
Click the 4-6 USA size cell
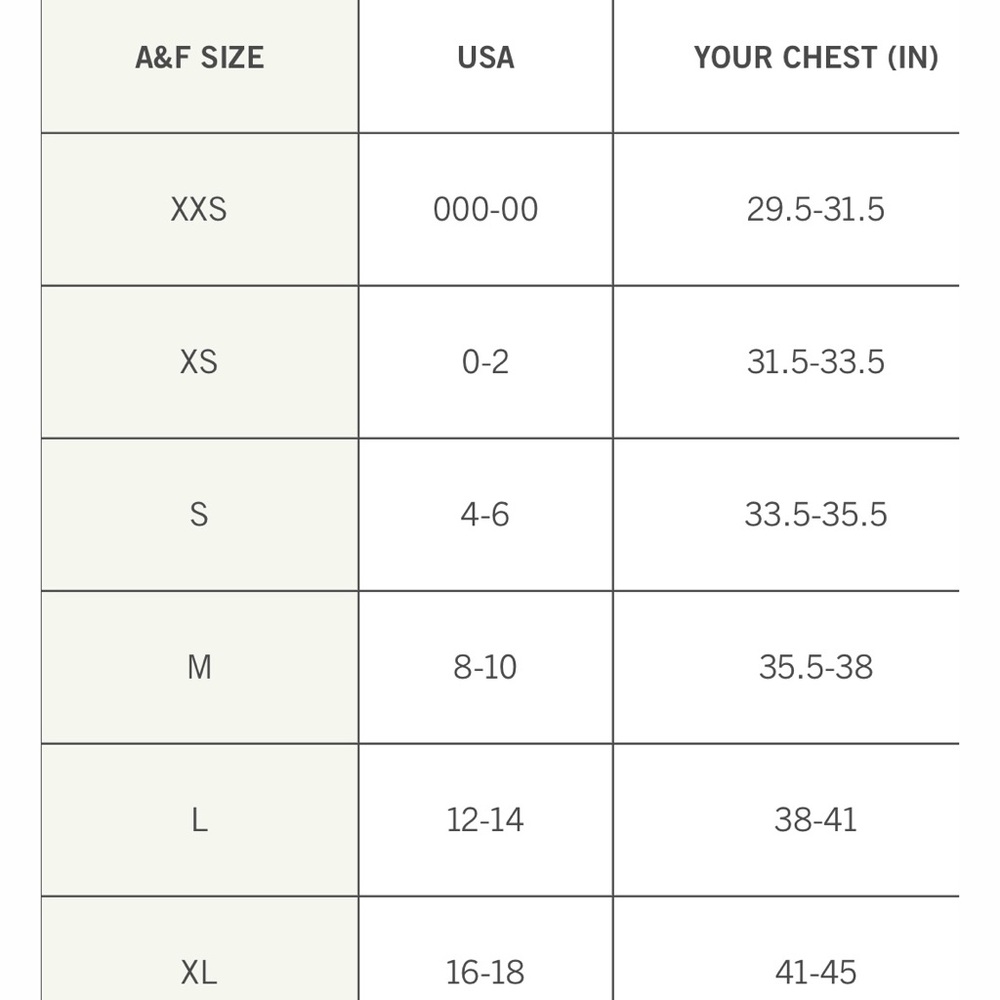coord(486,514)
